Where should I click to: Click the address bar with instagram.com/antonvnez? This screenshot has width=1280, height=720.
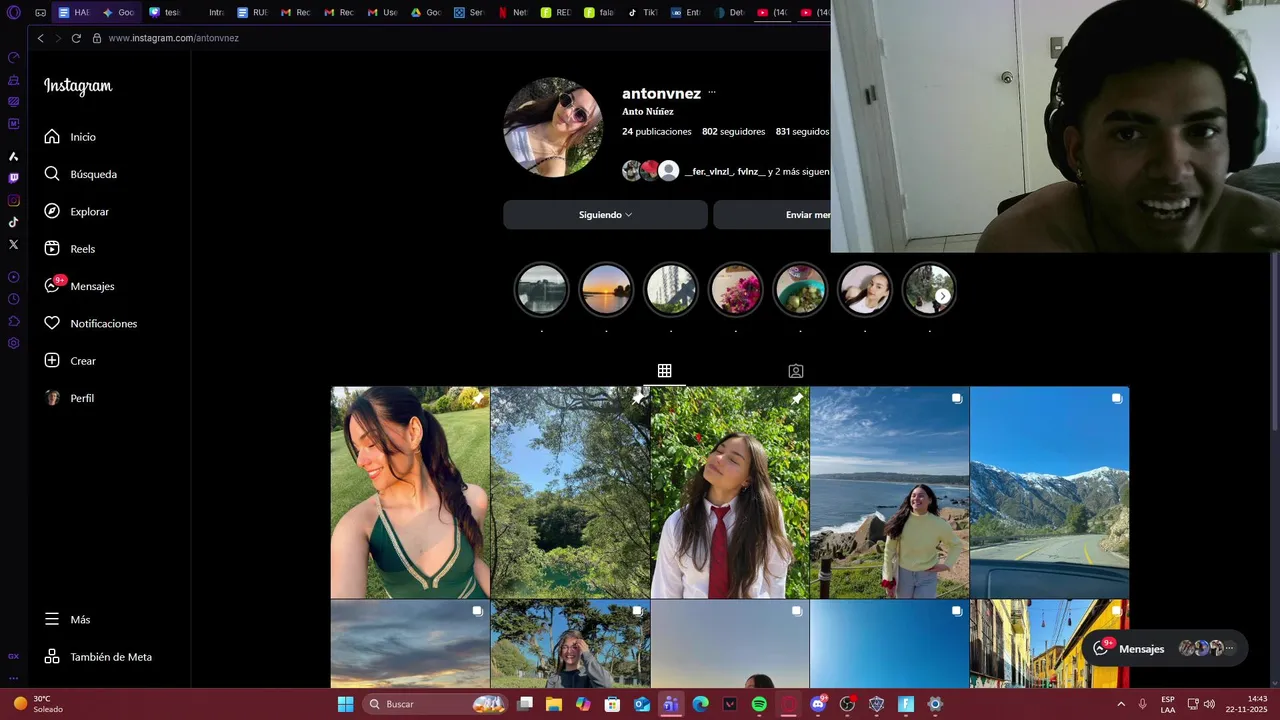point(173,38)
